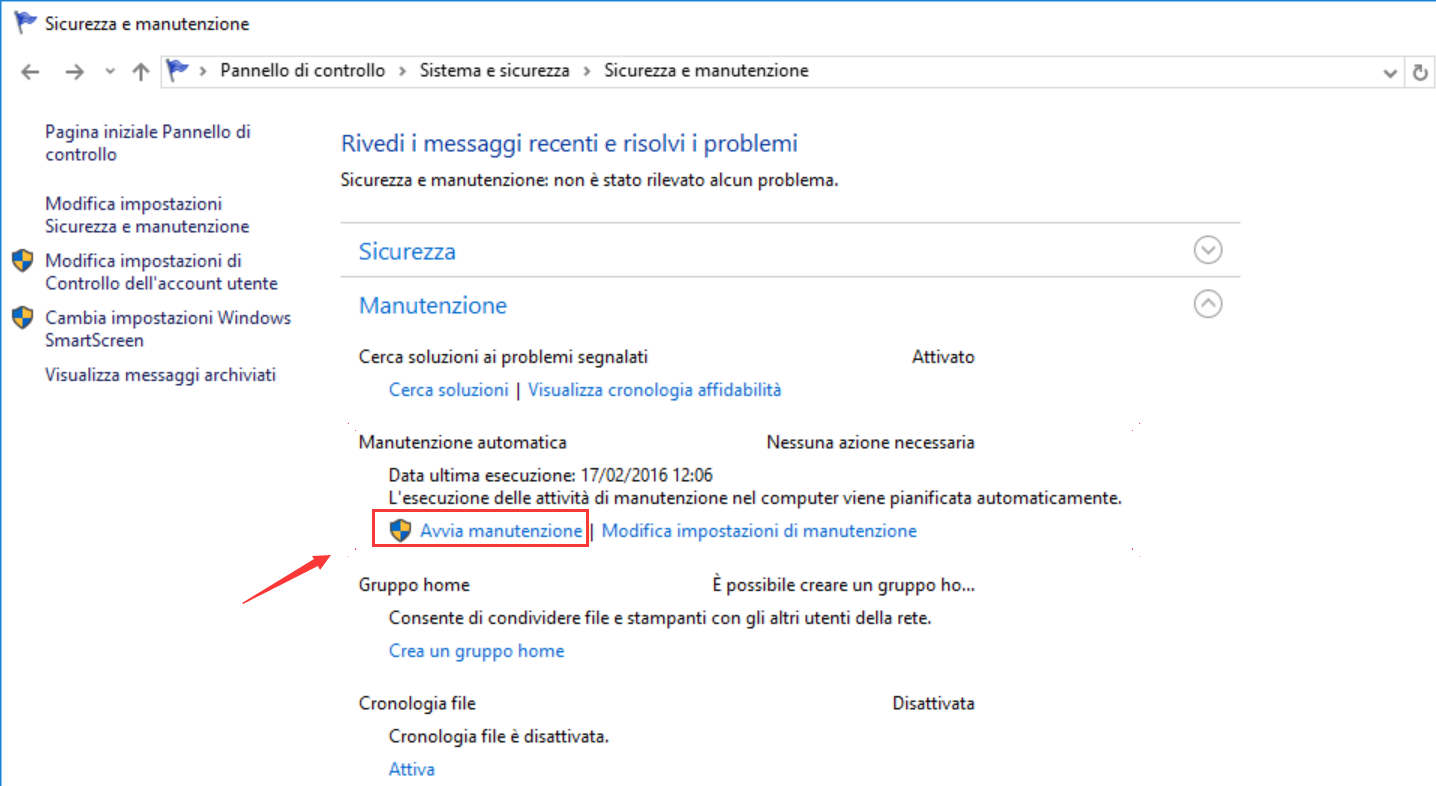This screenshot has height=786, width=1436.
Task: Refresh the page with the reload icon
Action: click(x=1420, y=72)
